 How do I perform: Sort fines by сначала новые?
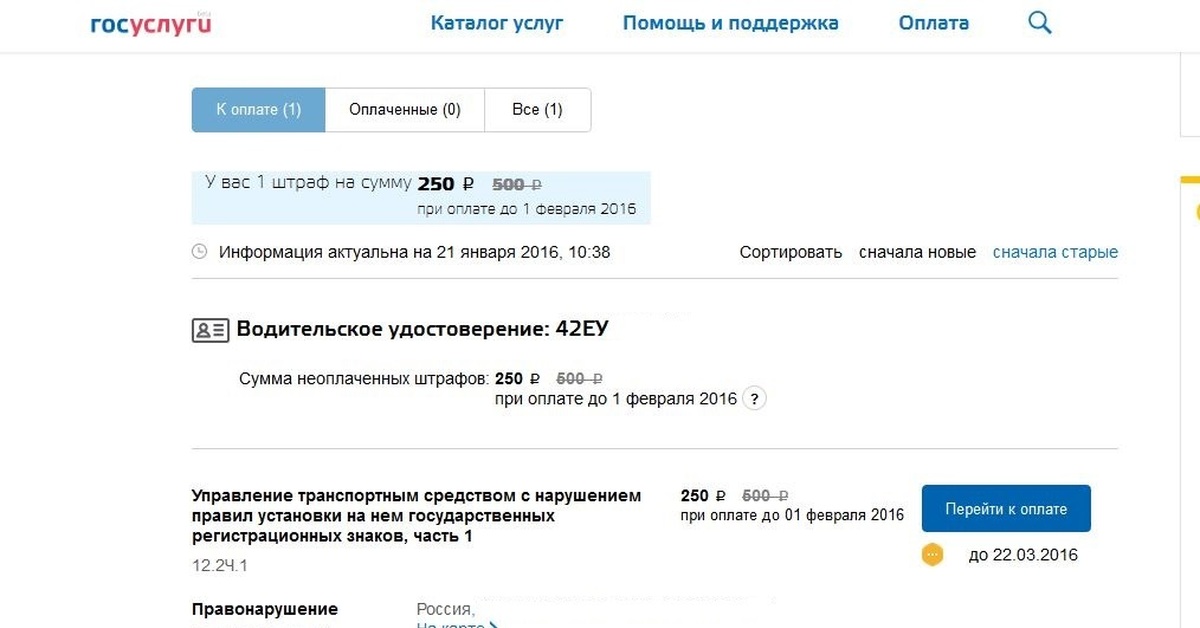(x=917, y=252)
